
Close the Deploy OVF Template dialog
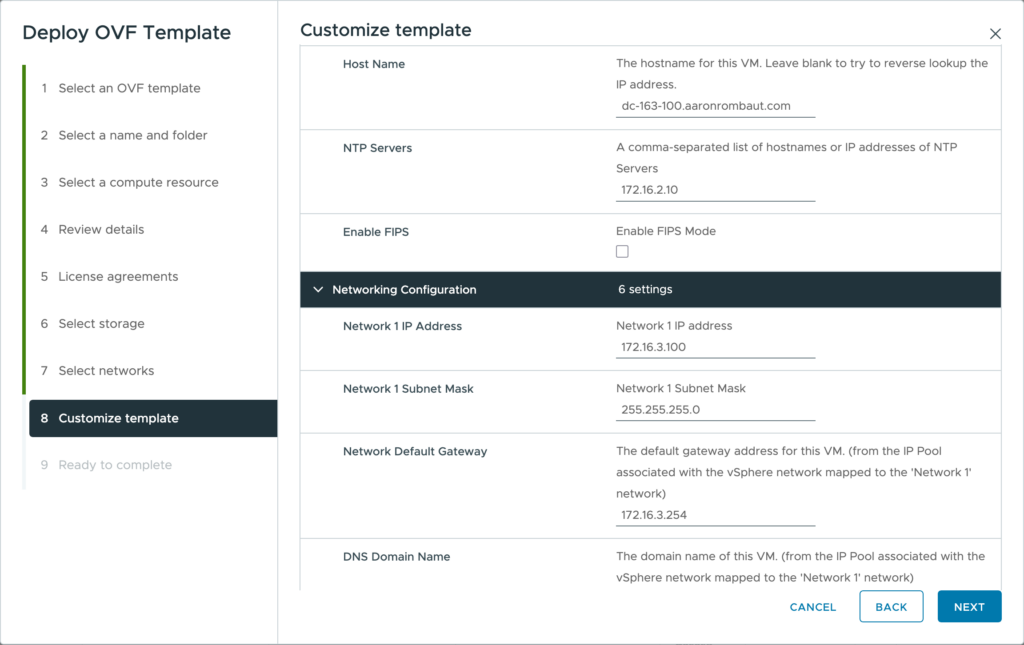click(995, 34)
